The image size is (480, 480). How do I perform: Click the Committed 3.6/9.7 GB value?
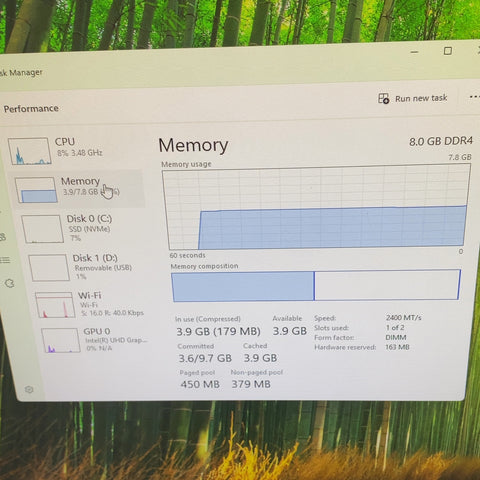(x=205, y=358)
